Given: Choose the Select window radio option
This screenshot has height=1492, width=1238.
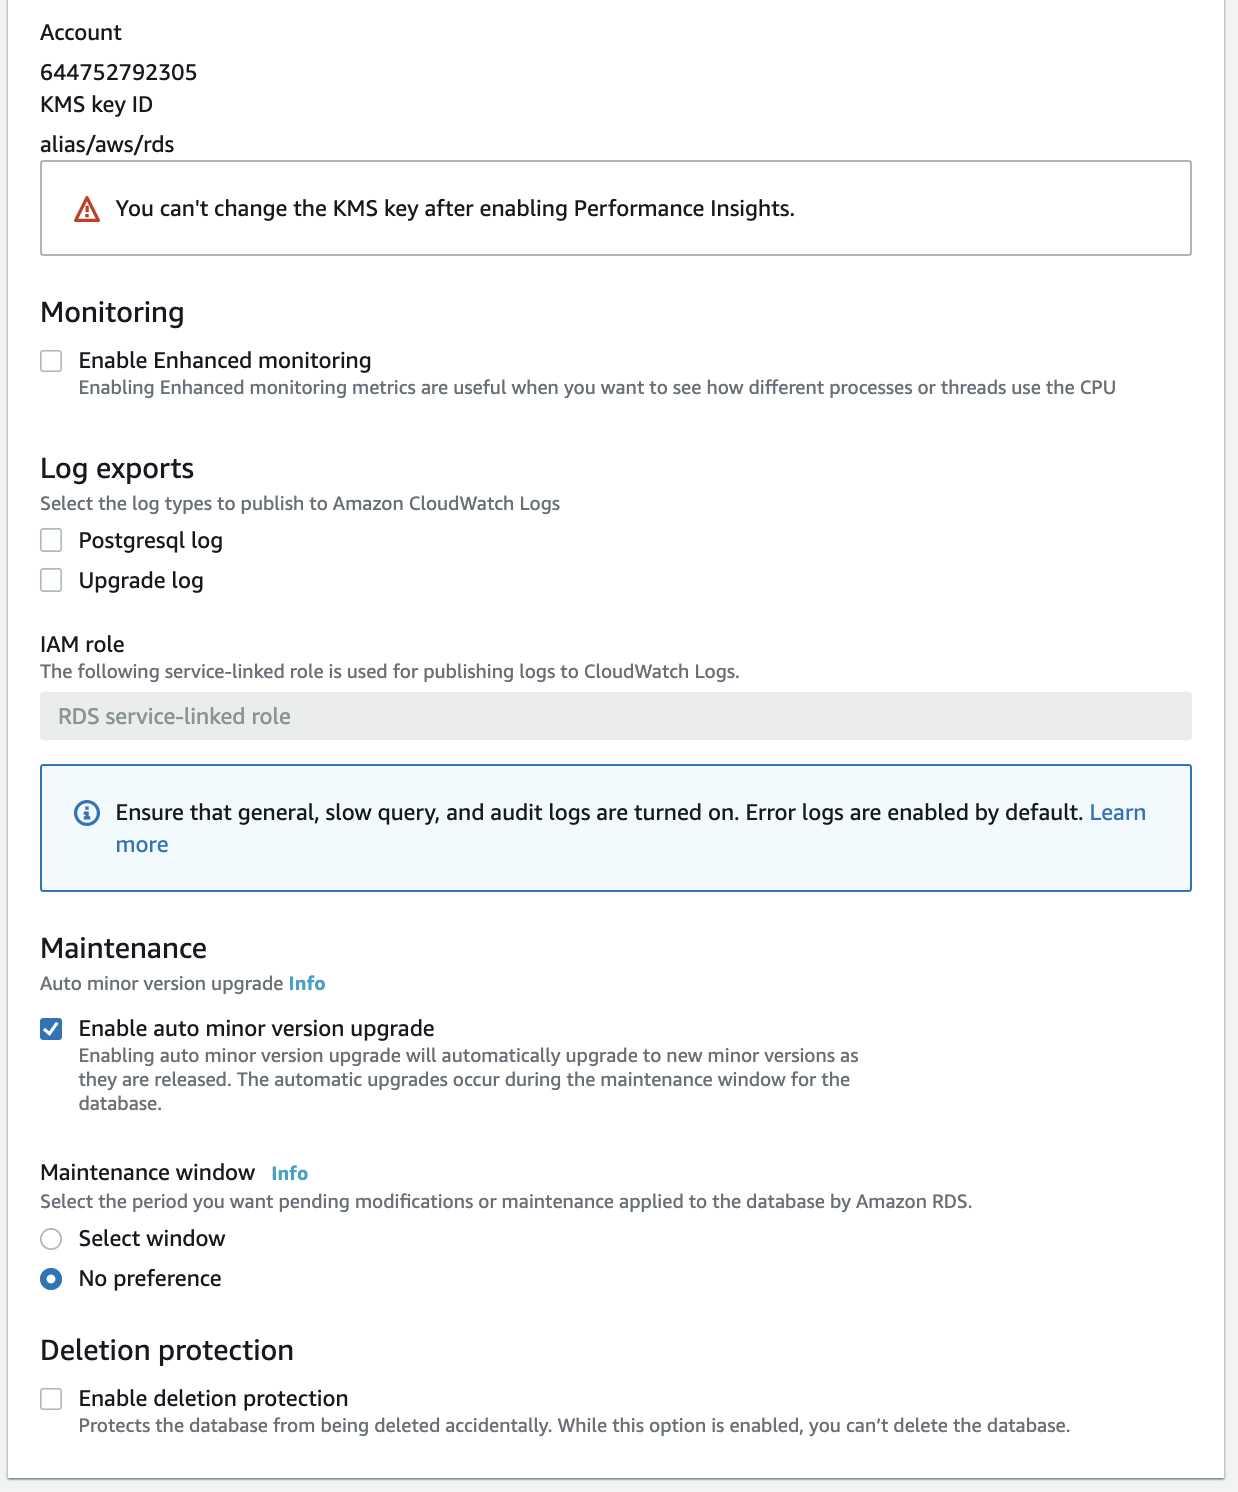Looking at the screenshot, I should (51, 1239).
